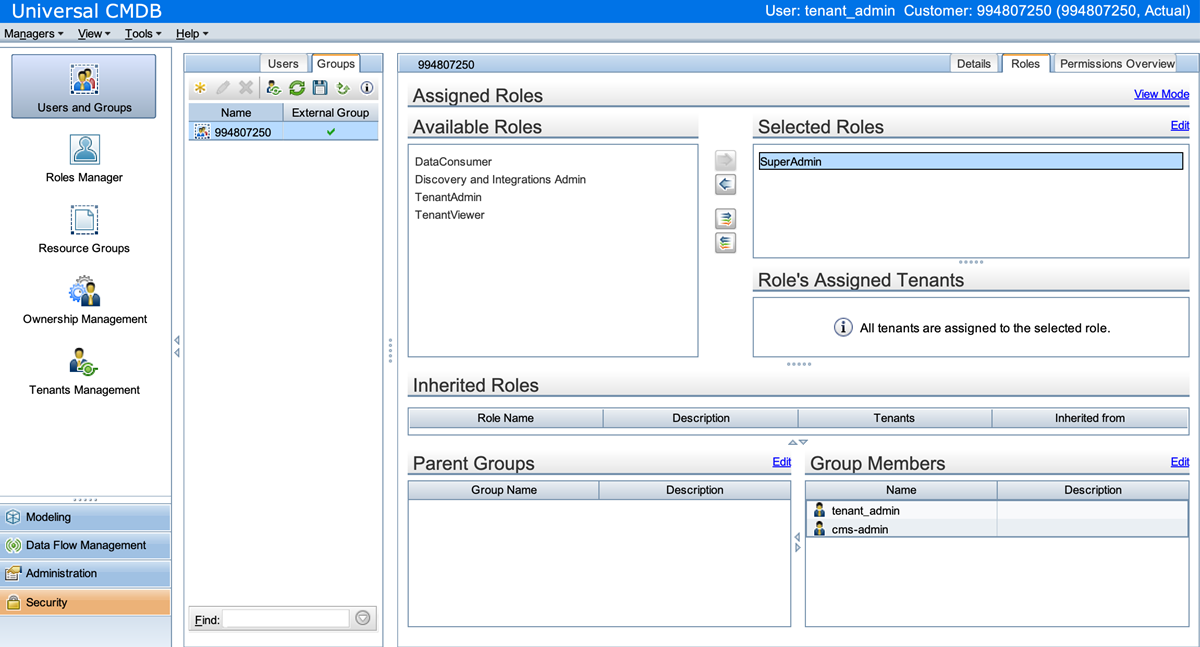Open the Tools menu
The image size is (1200, 647).
click(141, 33)
